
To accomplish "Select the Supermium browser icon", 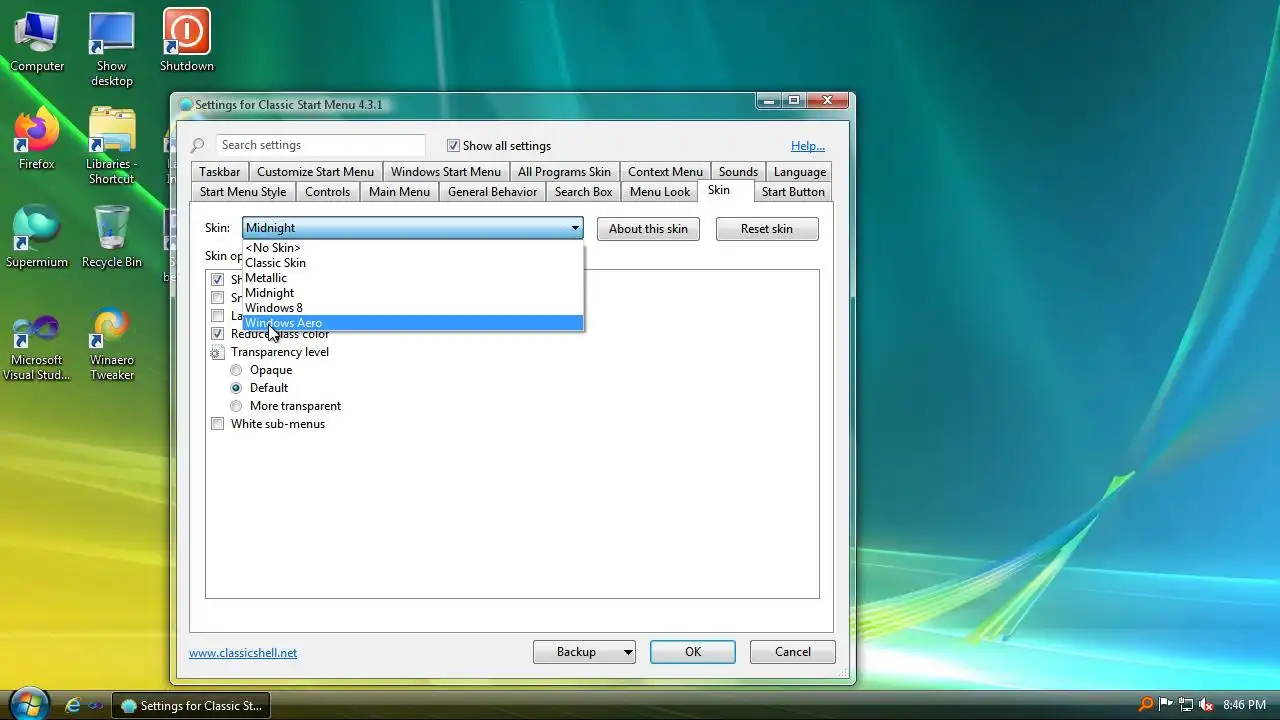I will coord(37,237).
